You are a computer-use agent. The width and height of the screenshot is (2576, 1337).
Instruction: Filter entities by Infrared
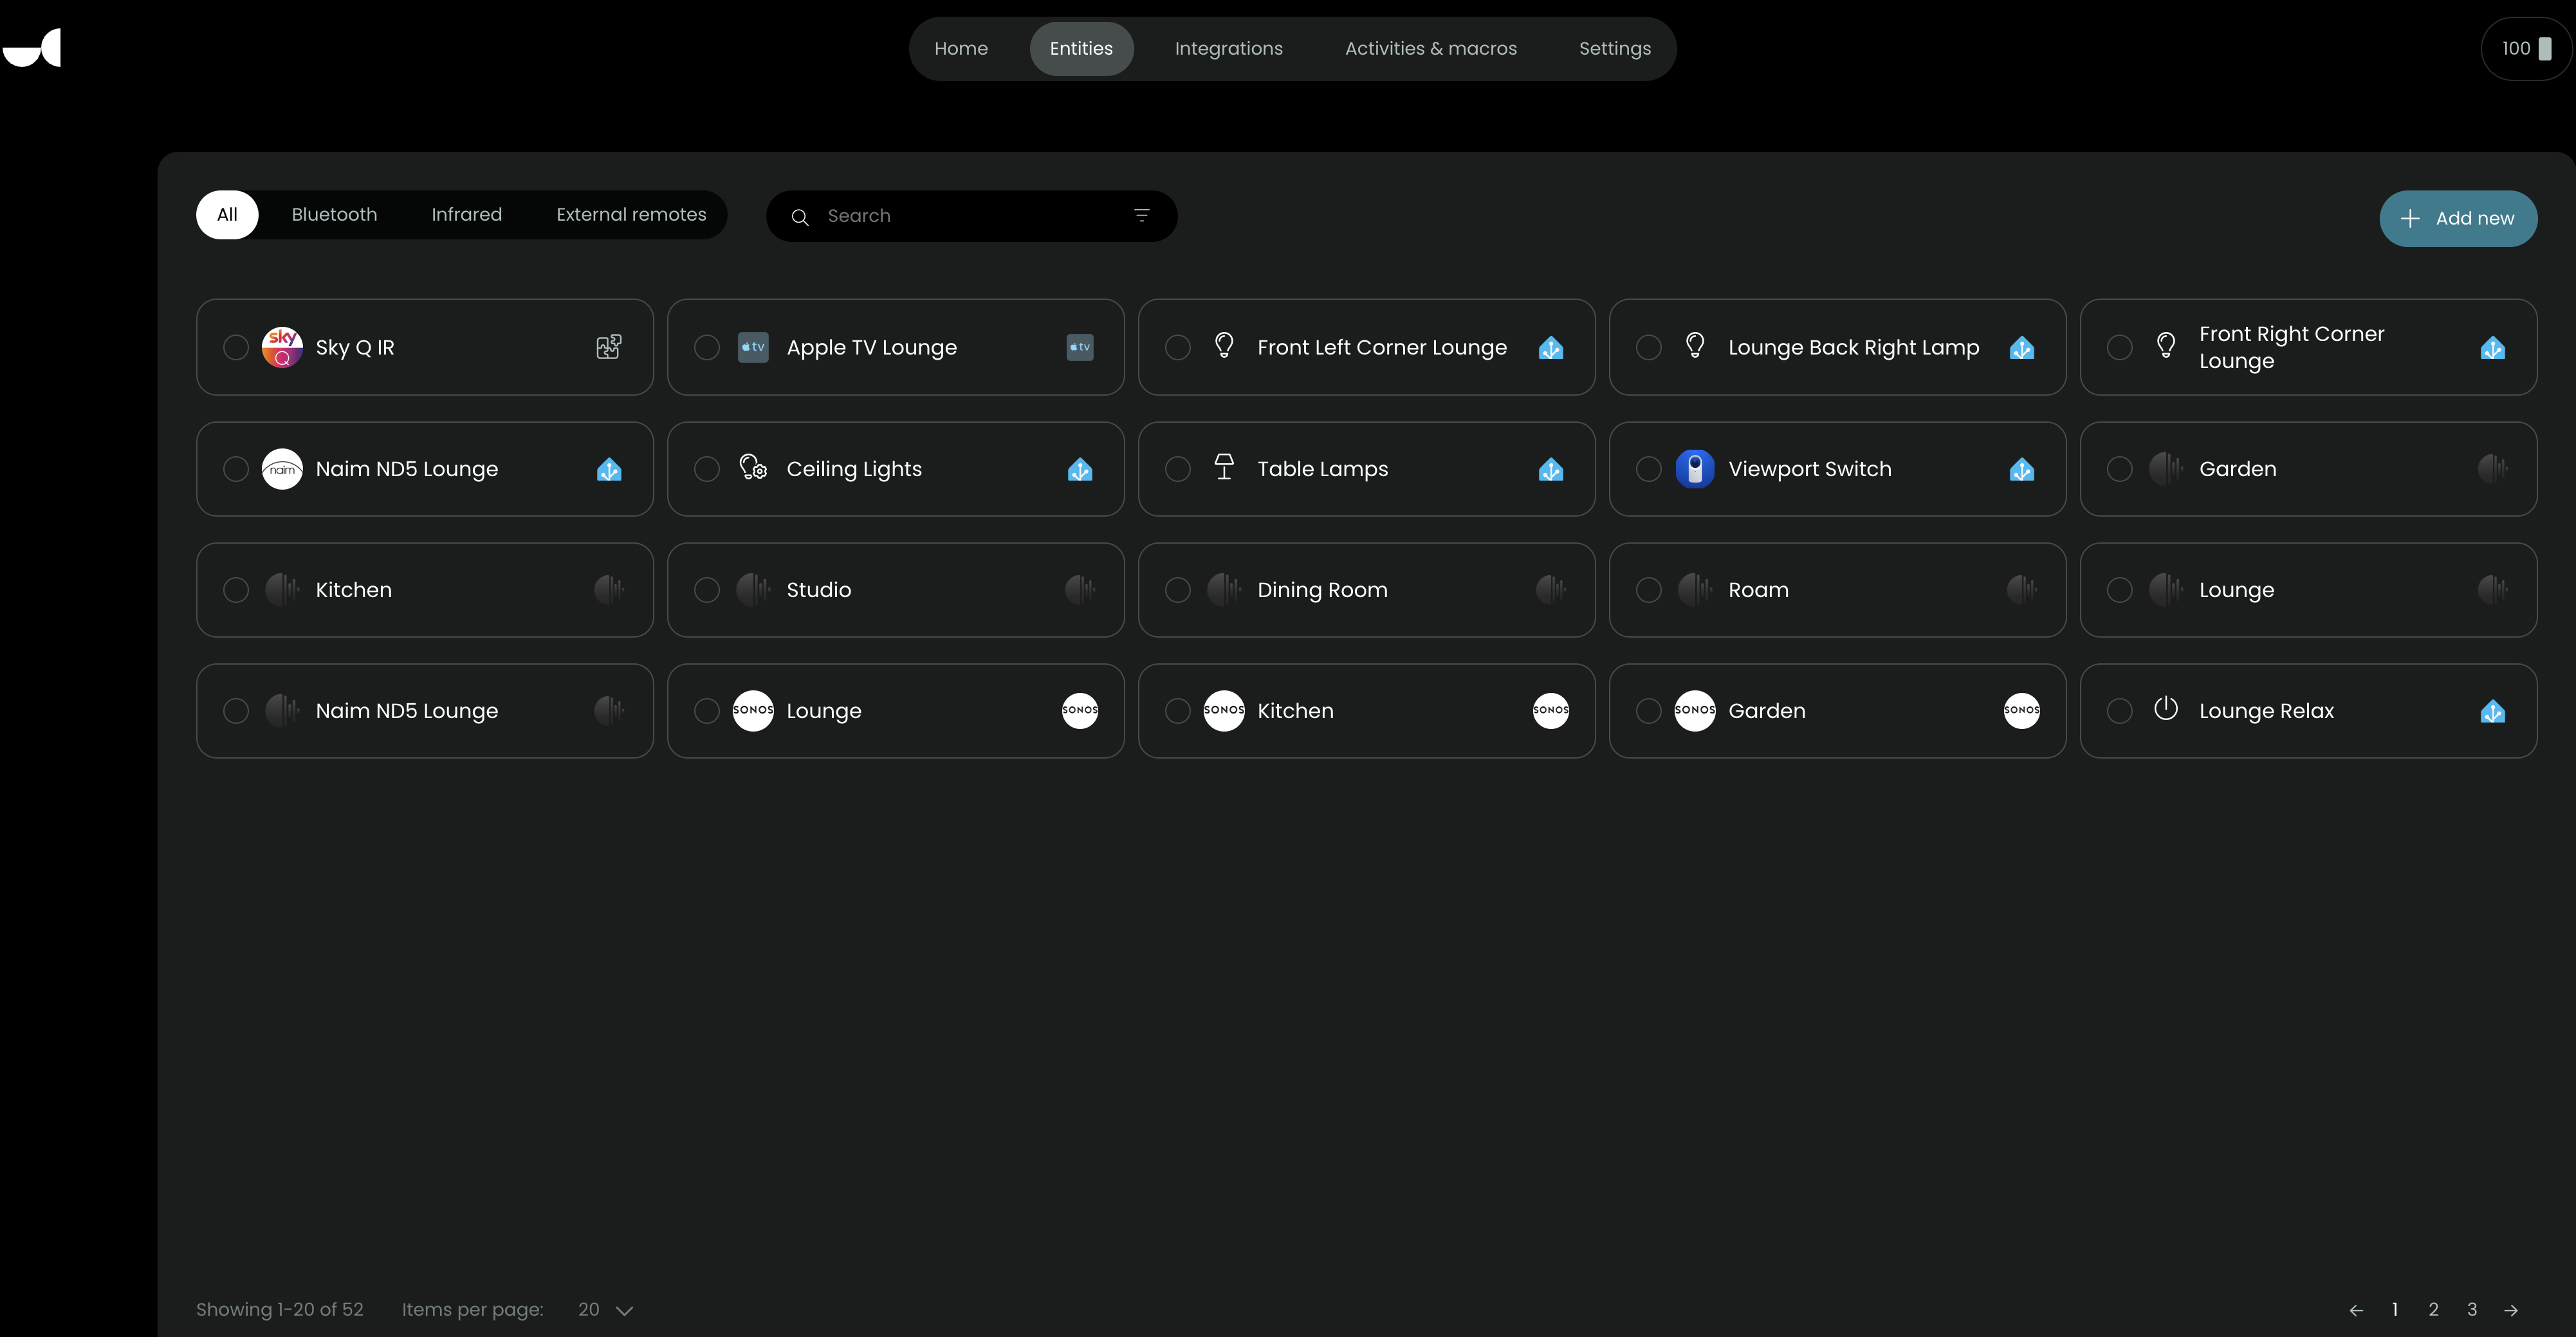pos(466,215)
